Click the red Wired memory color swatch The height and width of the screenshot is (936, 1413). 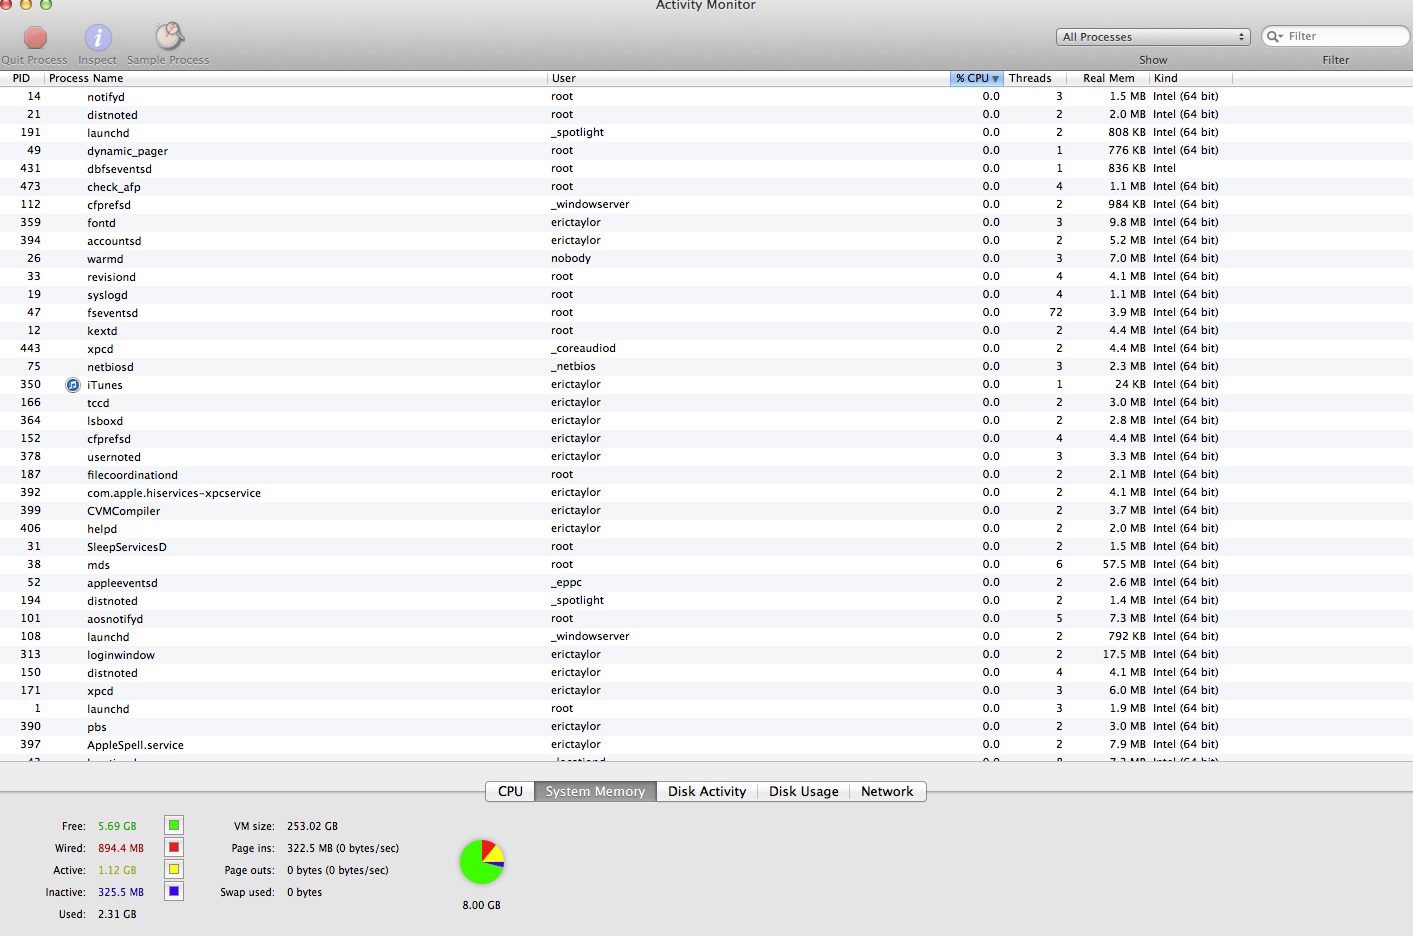(x=174, y=848)
